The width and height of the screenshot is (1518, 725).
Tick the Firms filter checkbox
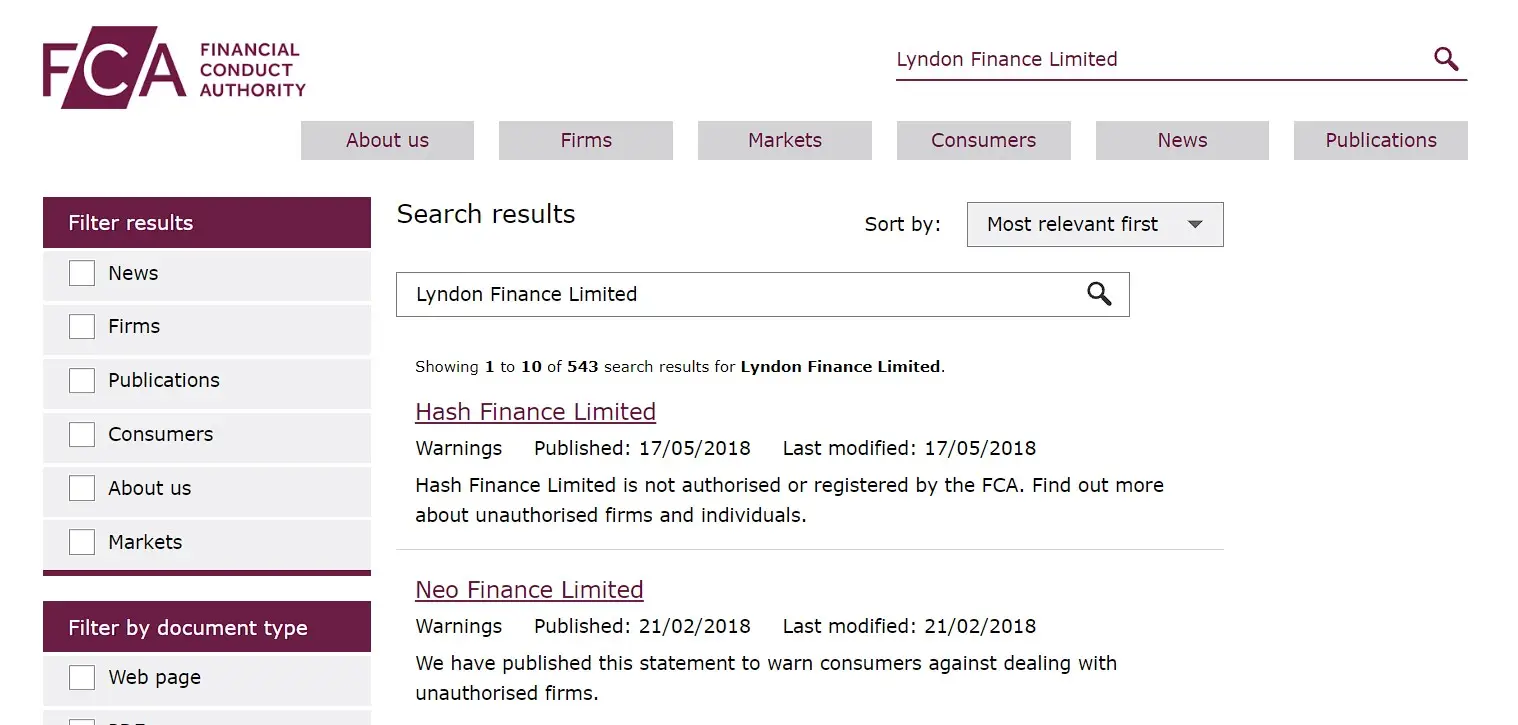tap(82, 327)
